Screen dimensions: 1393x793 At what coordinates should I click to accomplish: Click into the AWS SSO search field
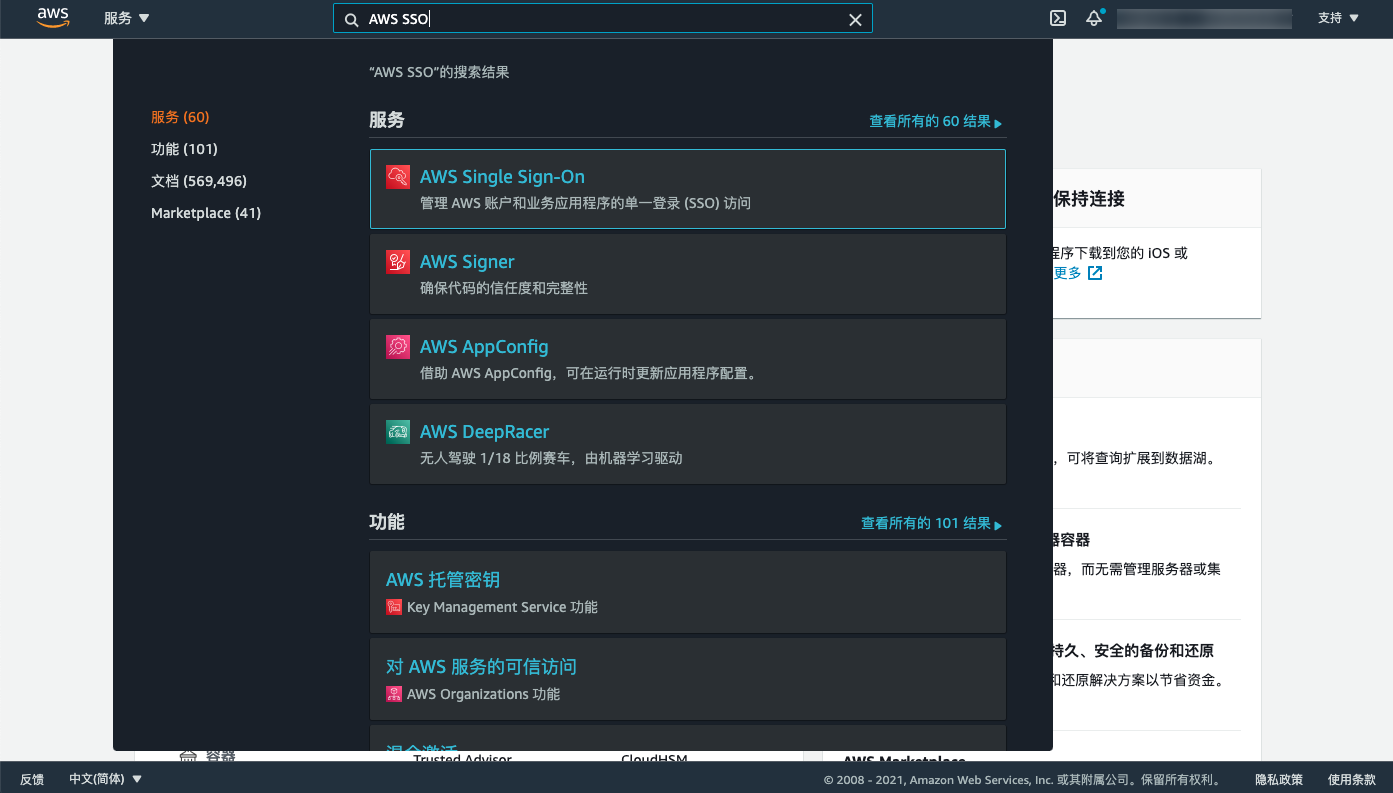click(600, 19)
